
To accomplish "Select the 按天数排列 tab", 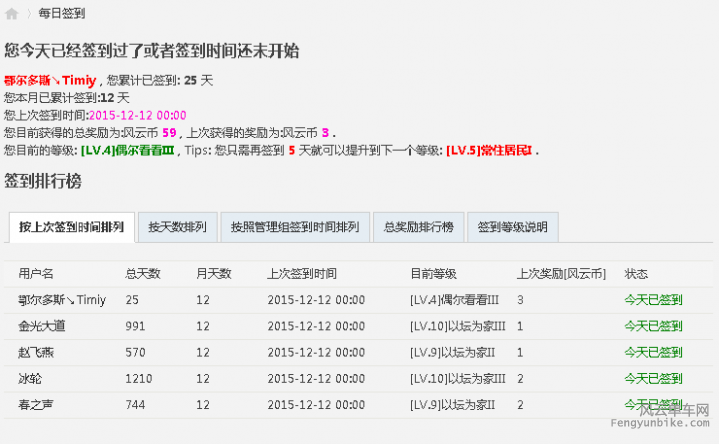I will 177,227.
